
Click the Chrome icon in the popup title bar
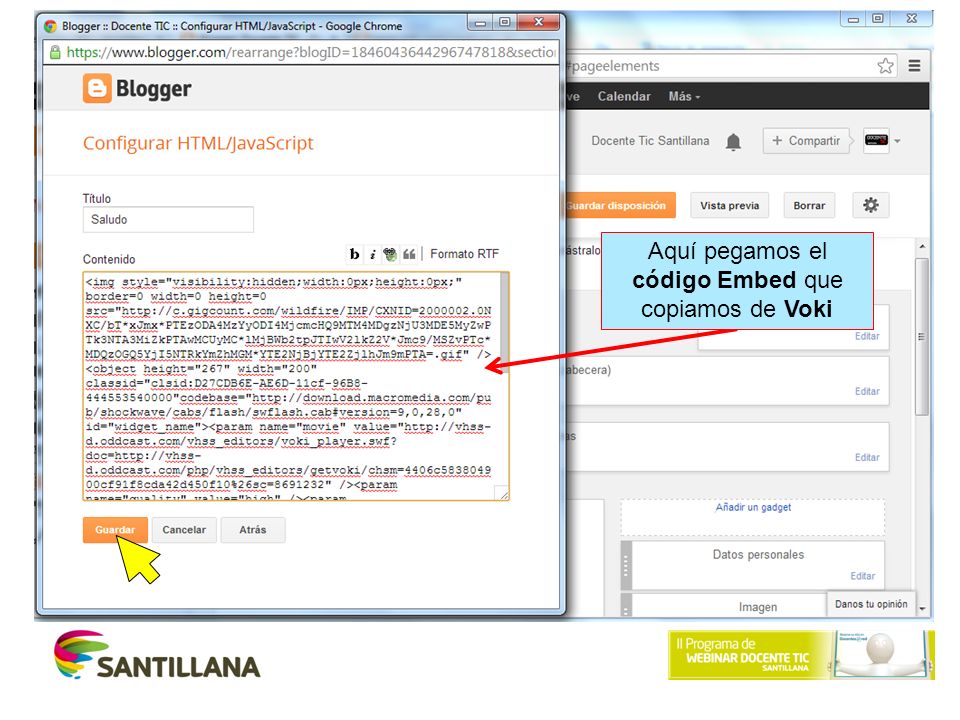50,26
